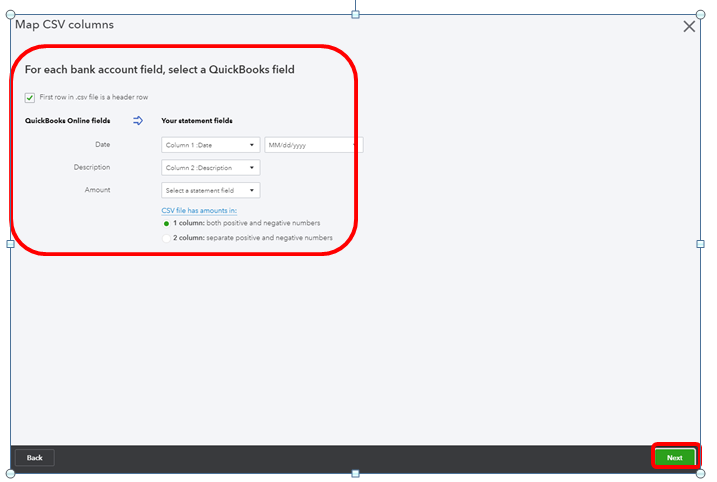Click the Back button
The height and width of the screenshot is (482, 717).
point(35,458)
